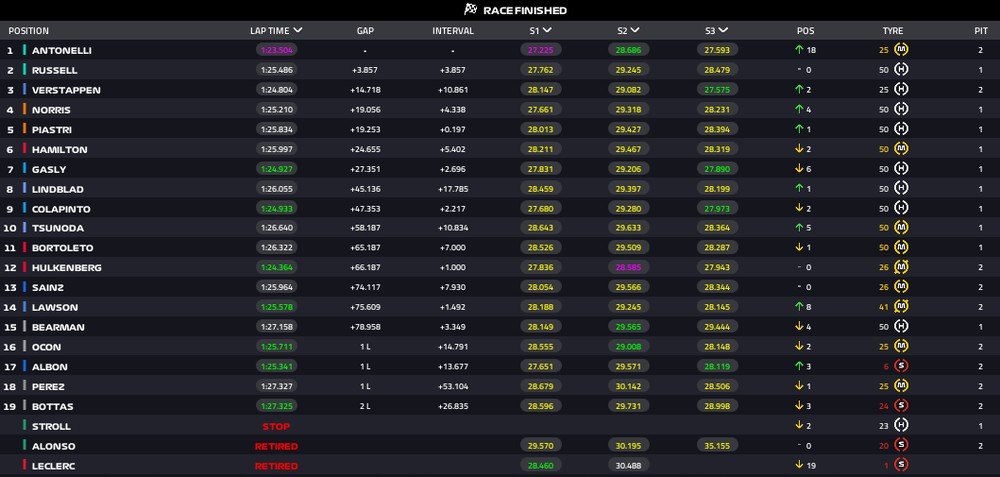1000x477 pixels.
Task: Open the S1 sector dropdown arrow
Action: [547, 30]
